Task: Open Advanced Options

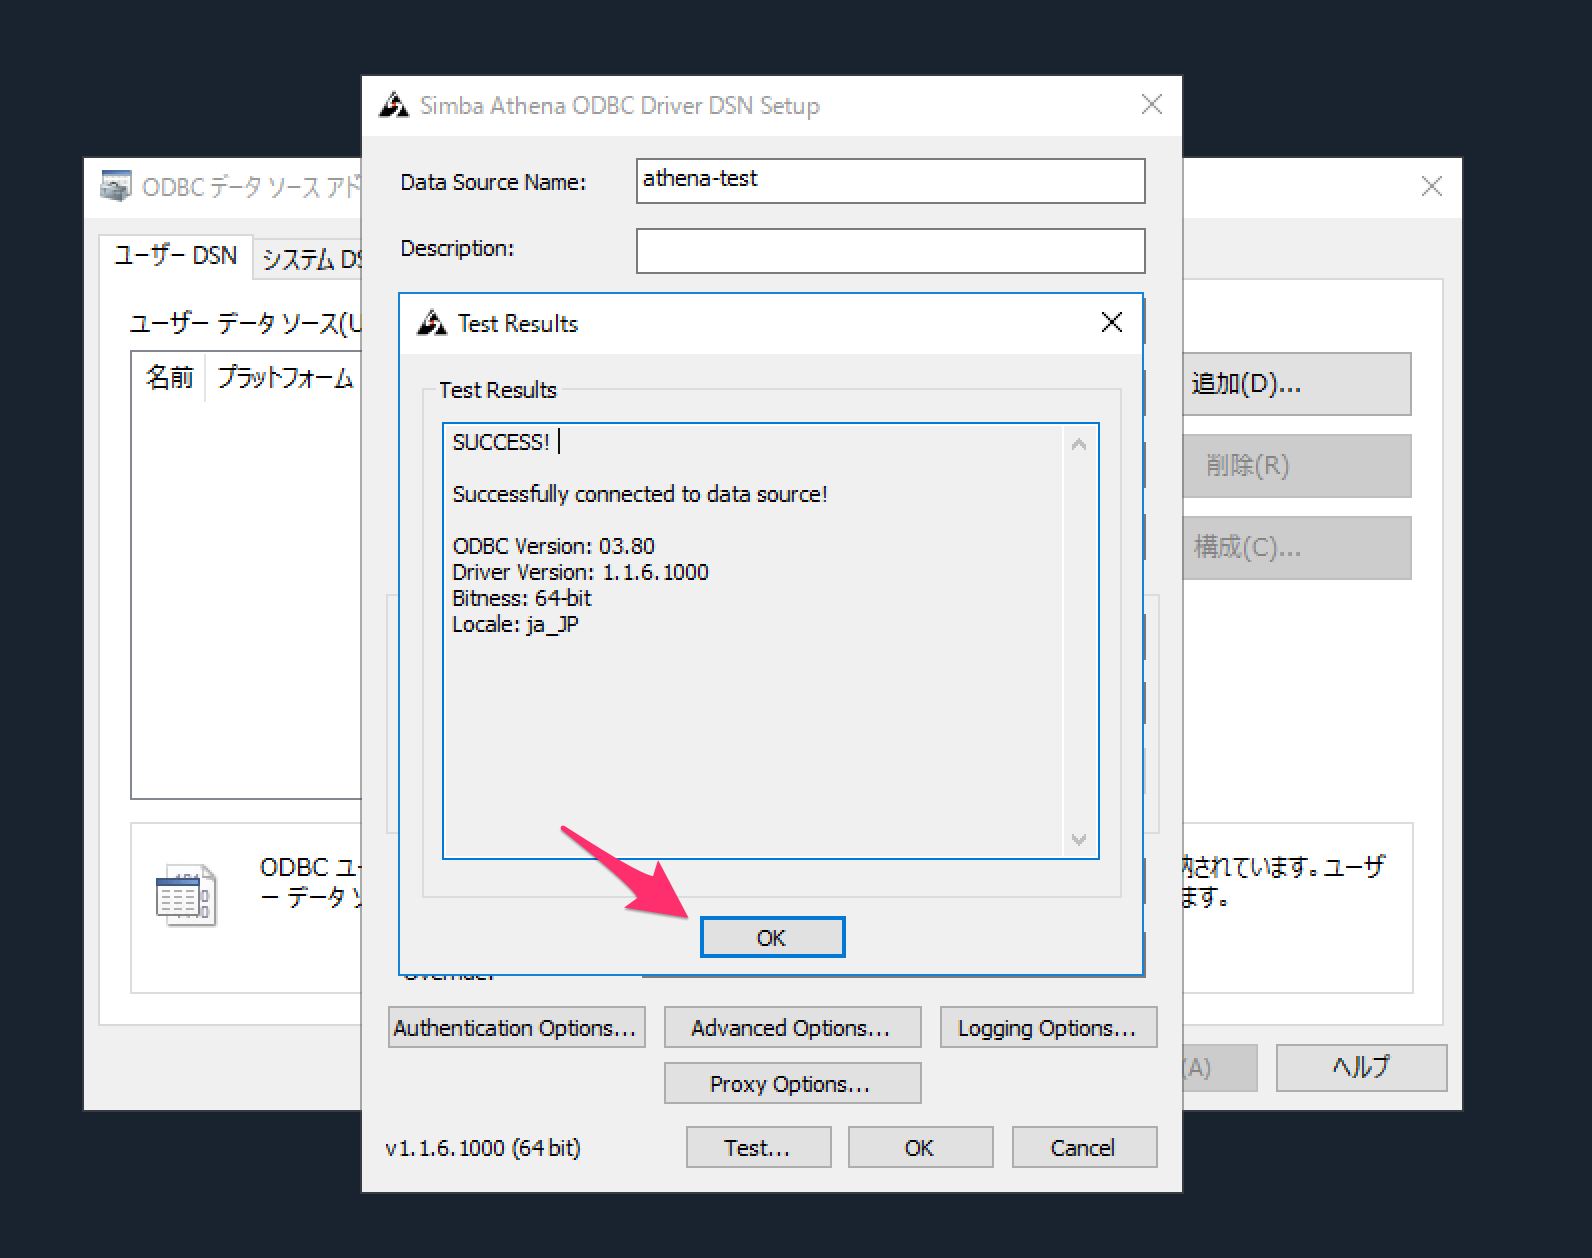Action: 792,1027
